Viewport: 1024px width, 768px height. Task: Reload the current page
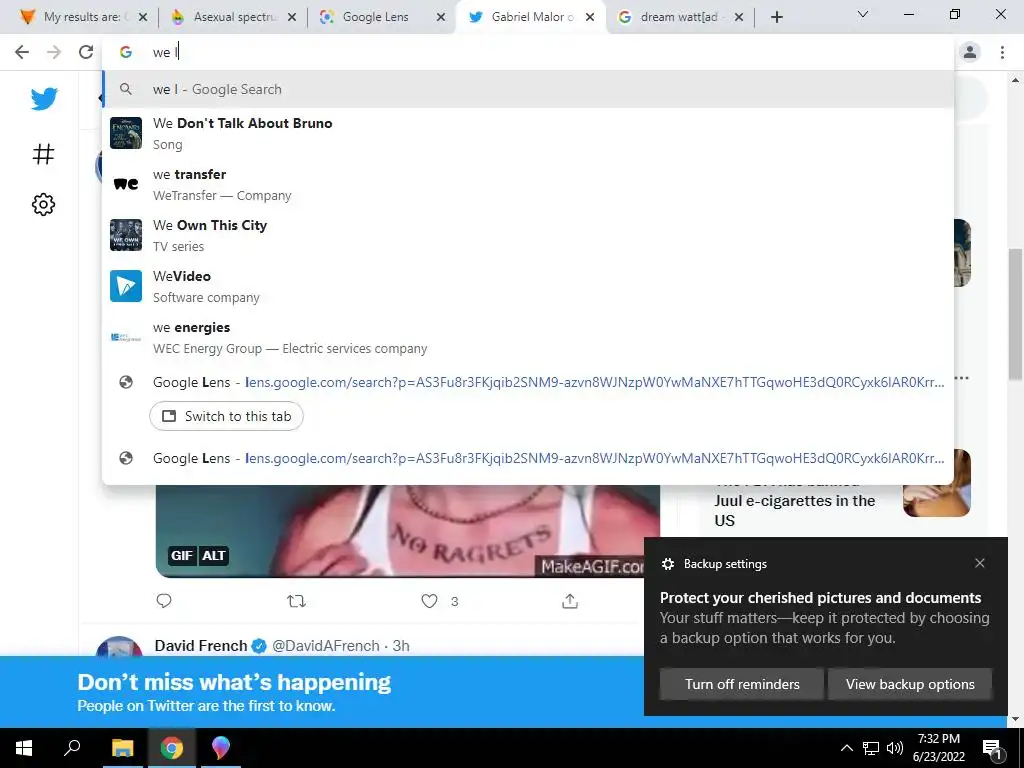tap(86, 52)
